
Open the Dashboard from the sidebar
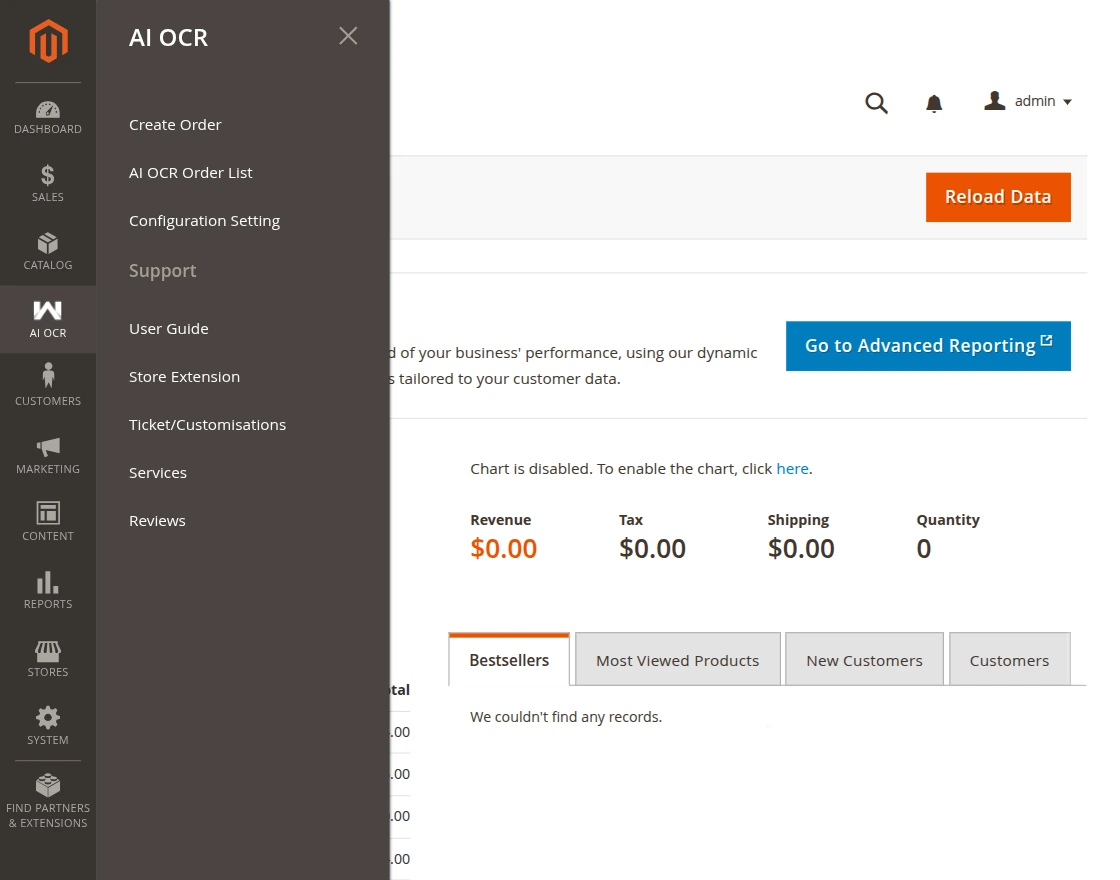[x=47, y=115]
